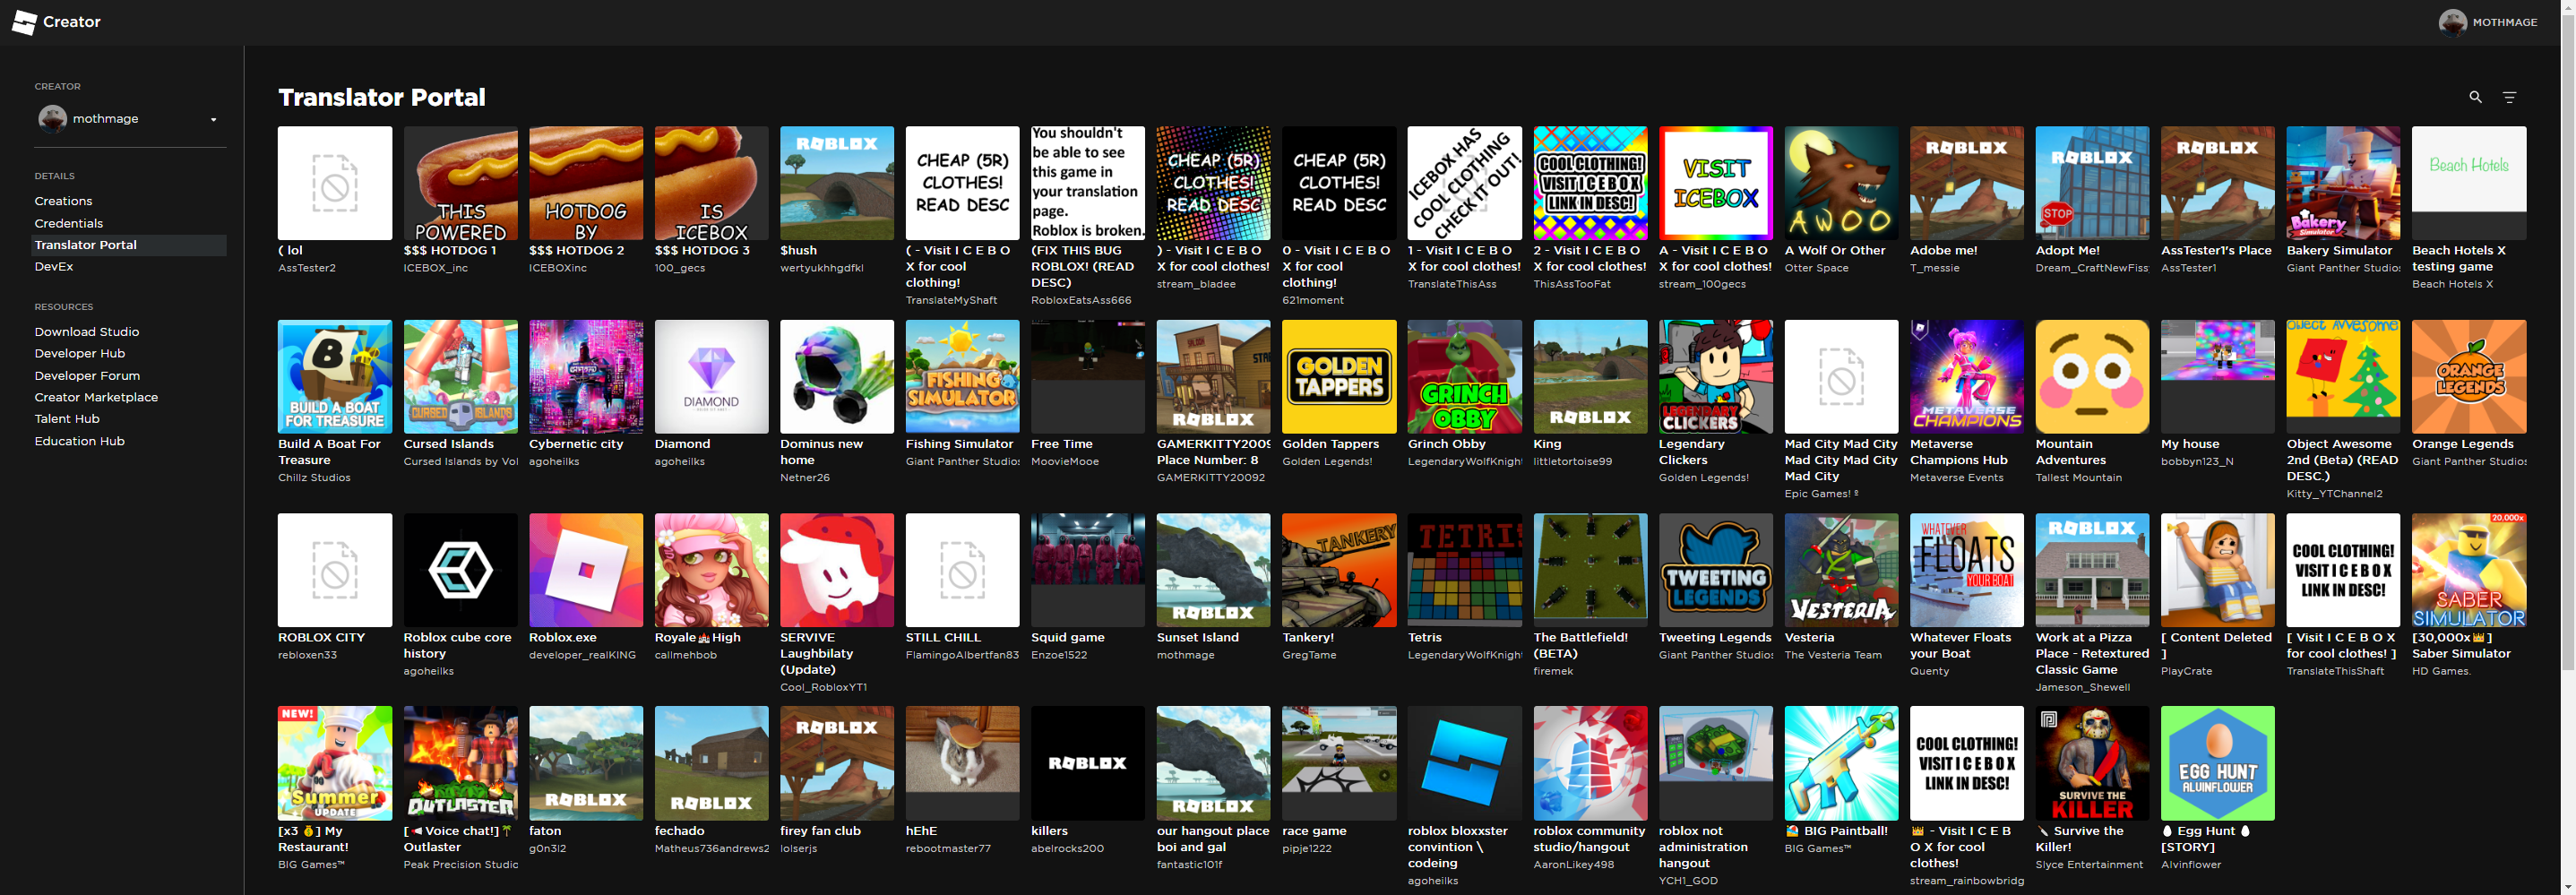Open the Outlaster game thumbnail
This screenshot has width=2576, height=895.
coord(461,764)
